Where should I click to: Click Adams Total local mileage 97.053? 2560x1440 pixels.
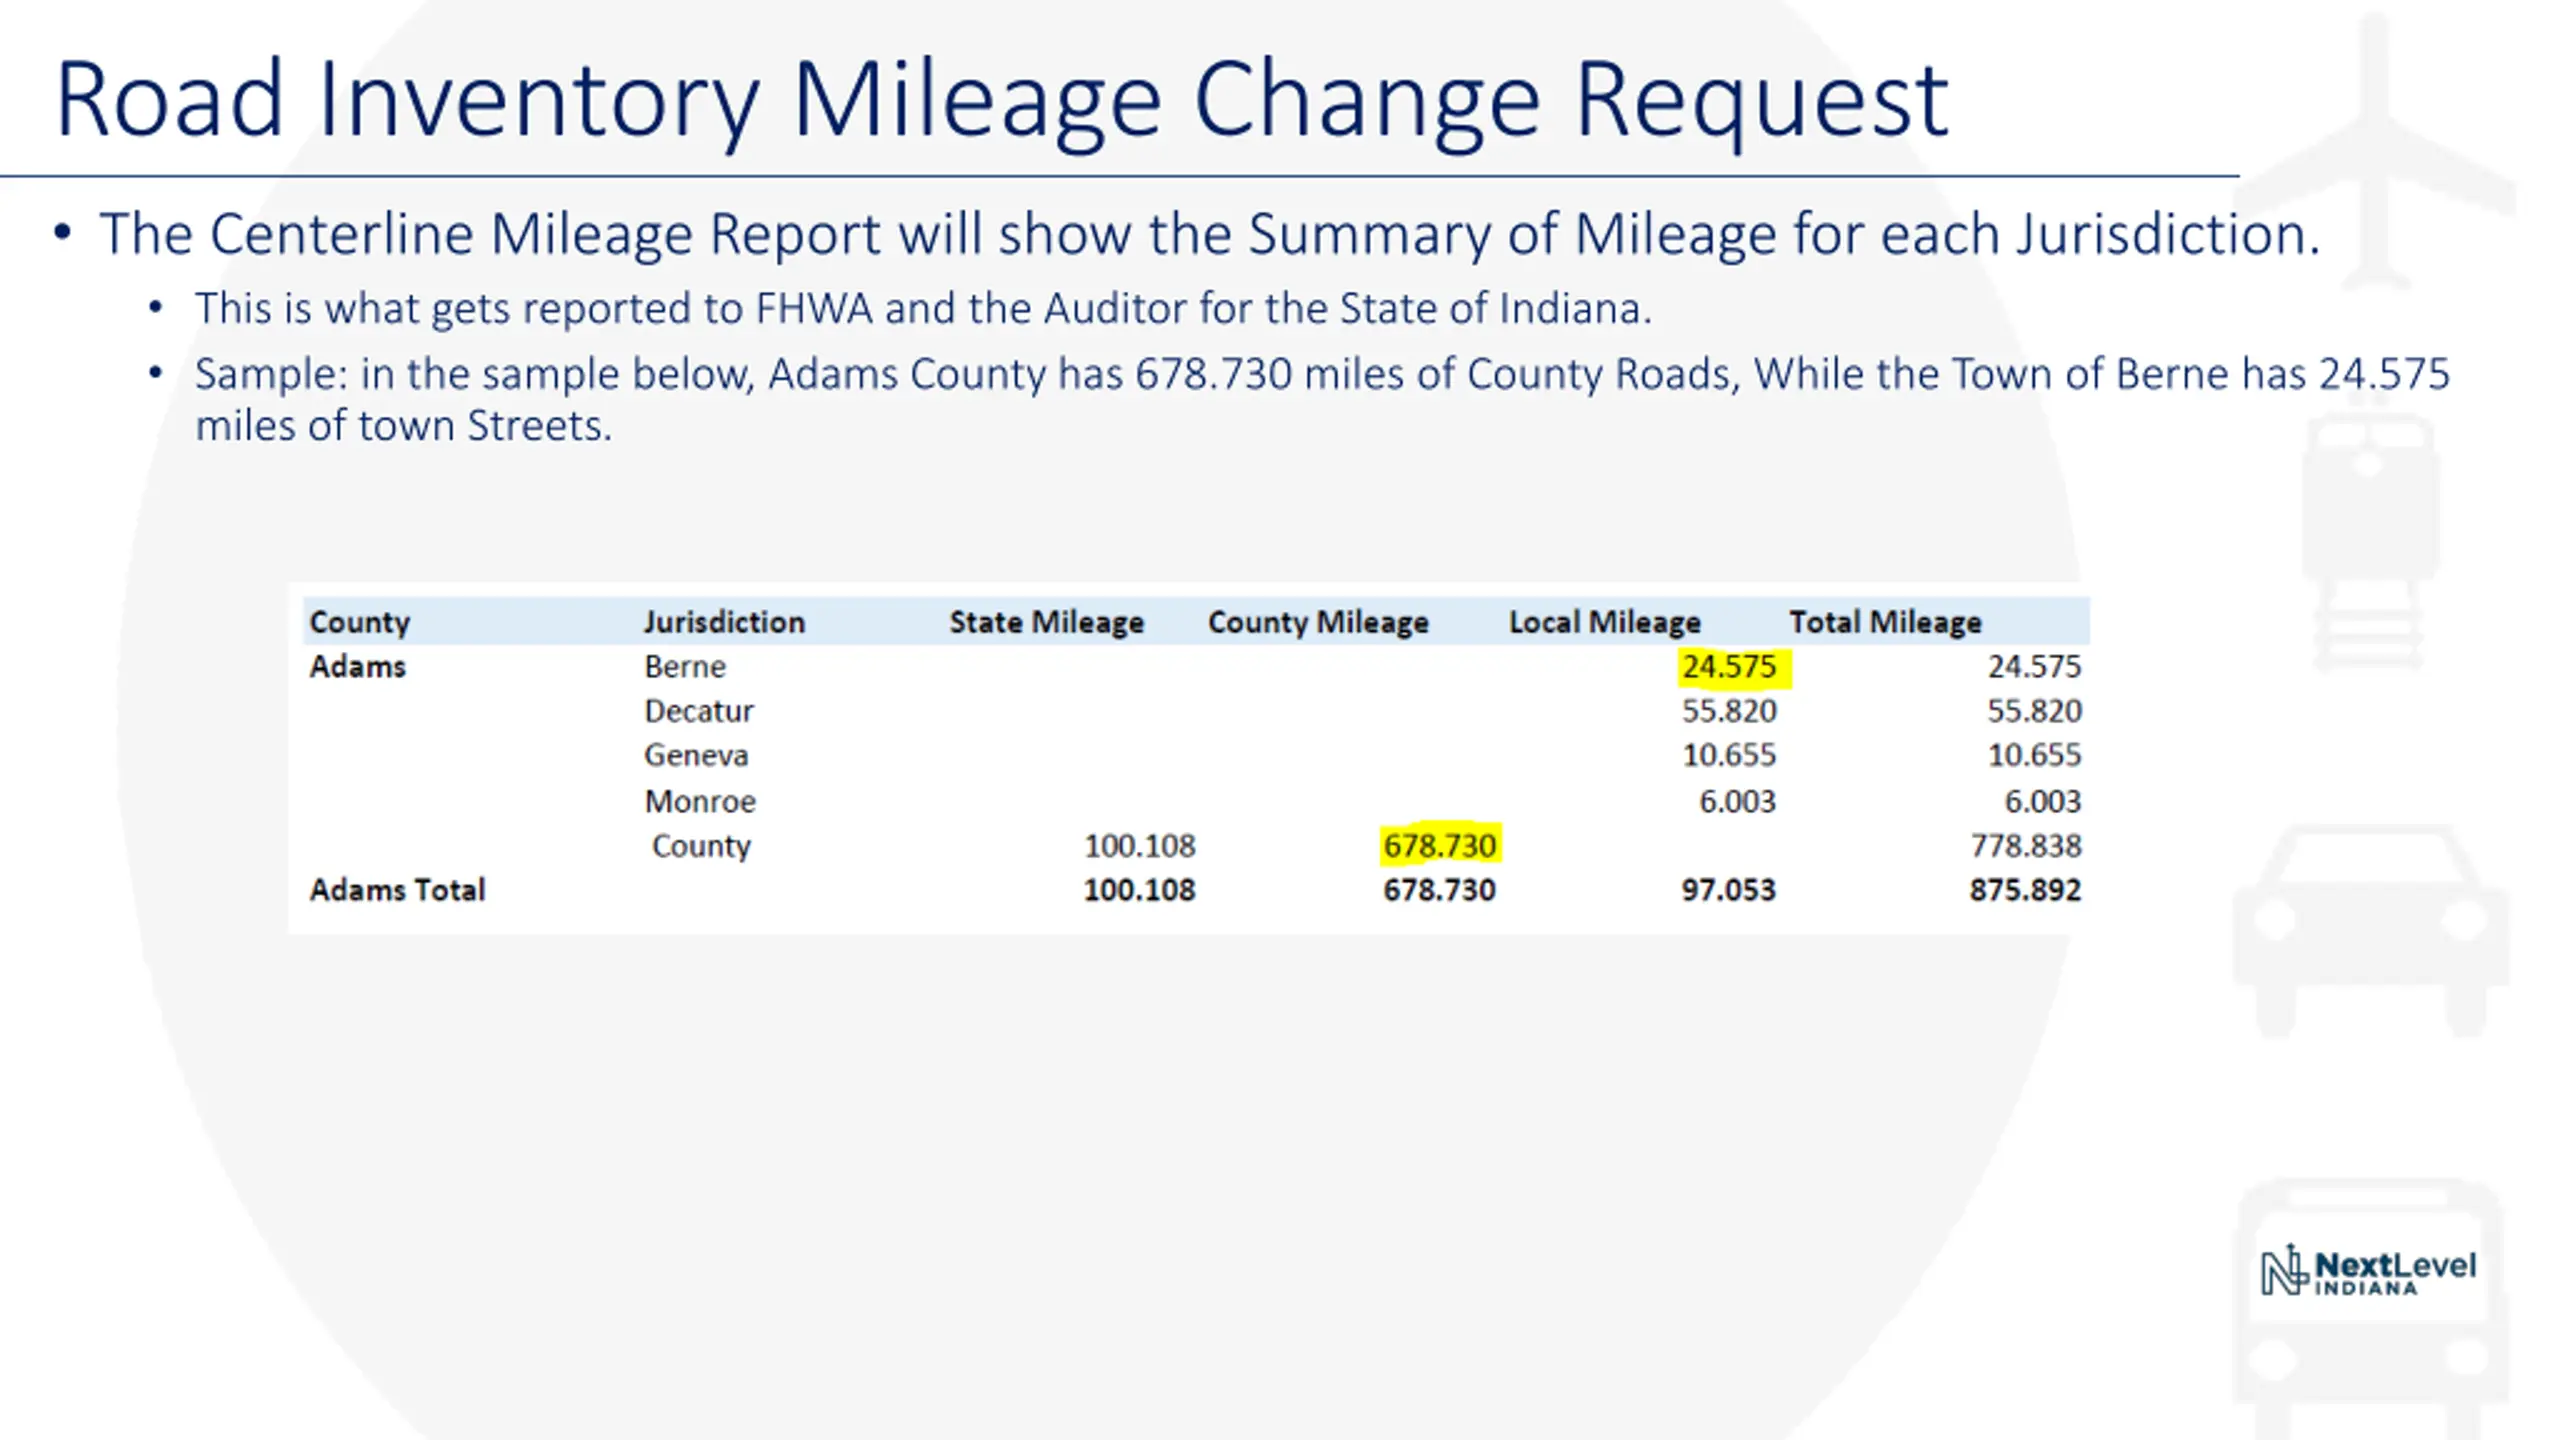point(1729,890)
